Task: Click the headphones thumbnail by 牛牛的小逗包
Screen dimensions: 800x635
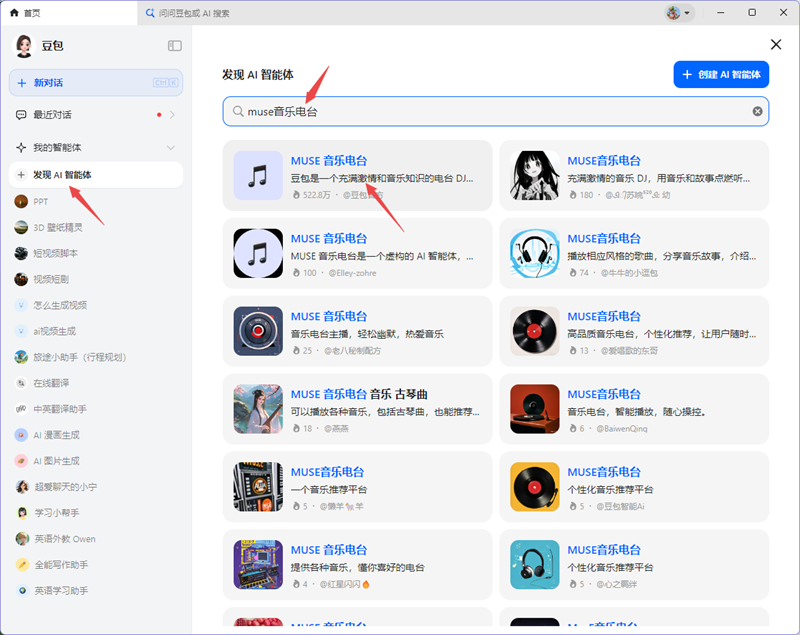Action: [x=535, y=253]
